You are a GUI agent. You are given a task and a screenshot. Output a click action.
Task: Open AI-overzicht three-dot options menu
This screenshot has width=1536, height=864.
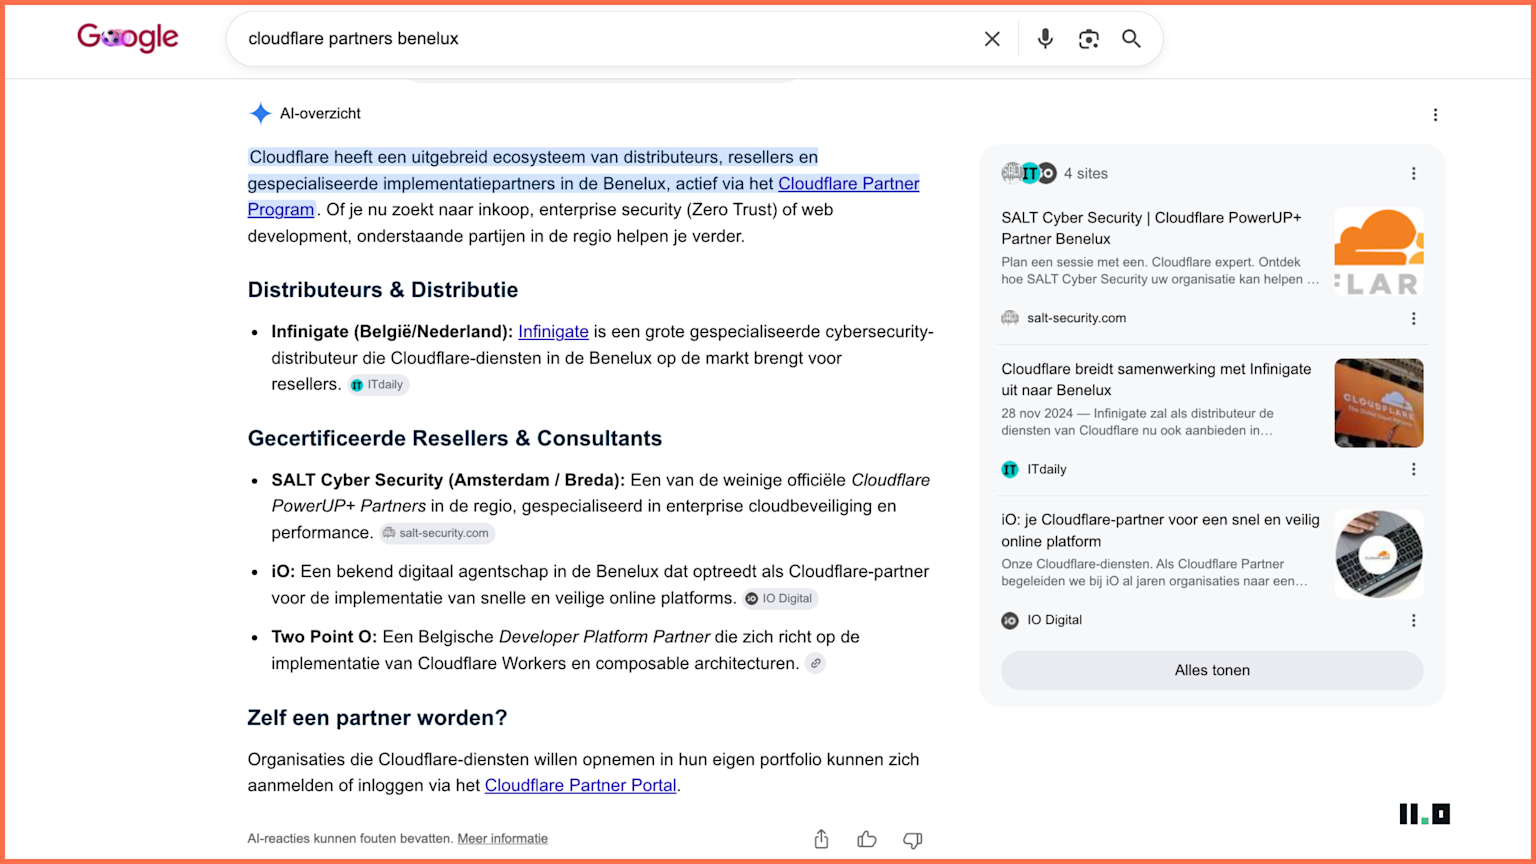point(1435,115)
